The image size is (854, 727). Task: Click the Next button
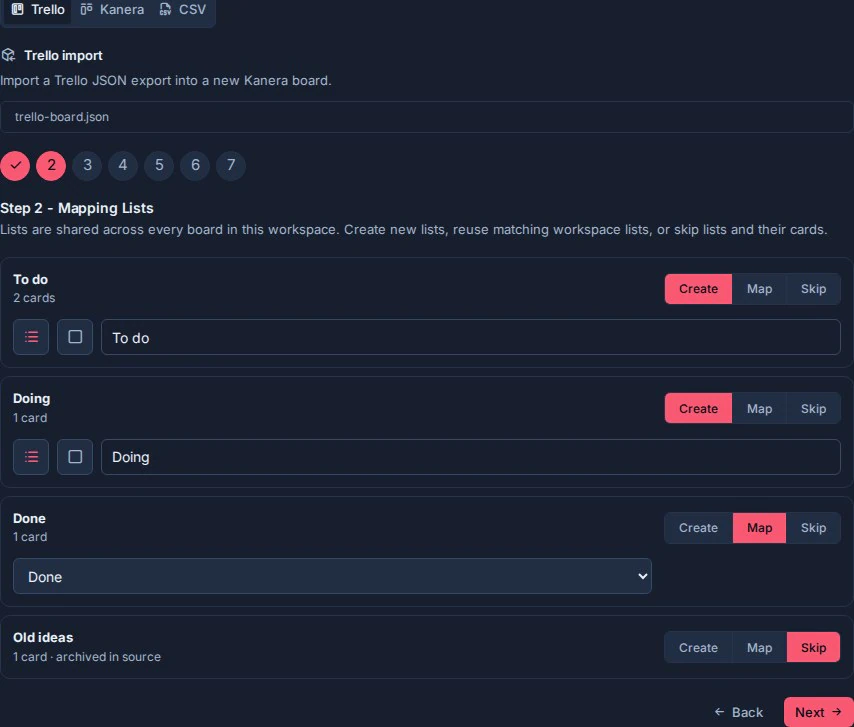pos(818,712)
